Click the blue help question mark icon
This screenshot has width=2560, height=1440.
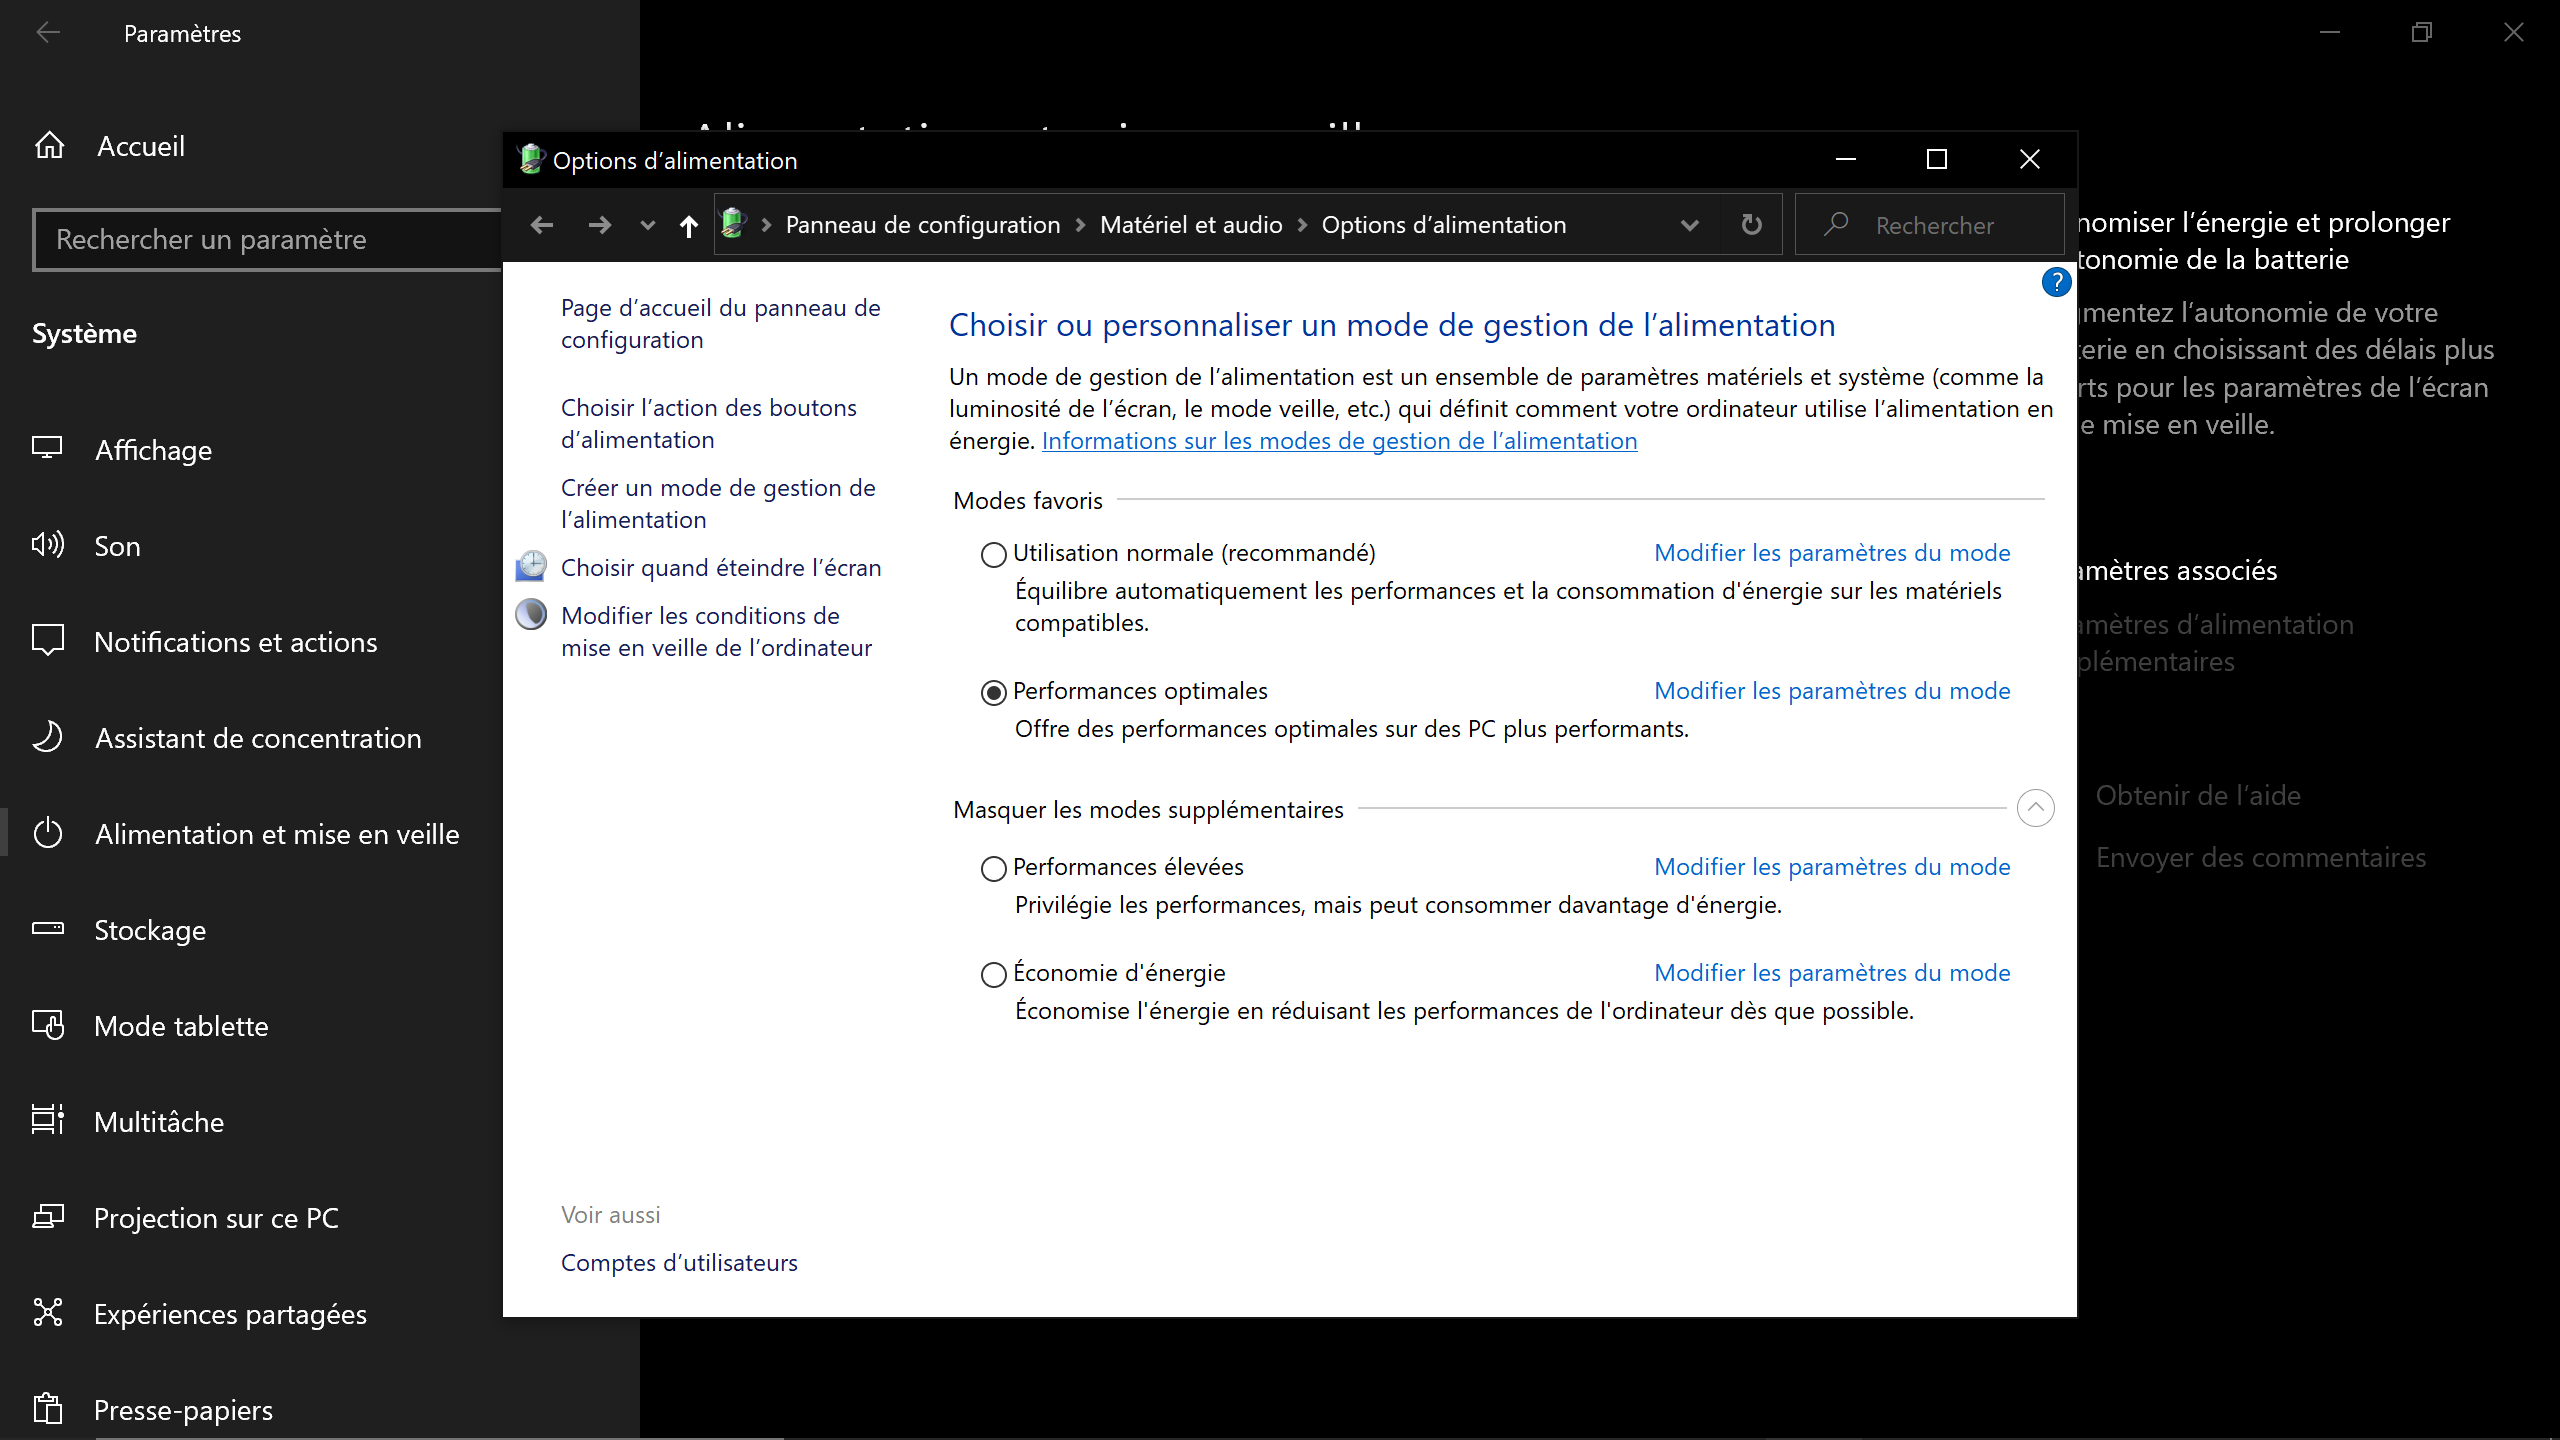pyautogui.click(x=2055, y=283)
